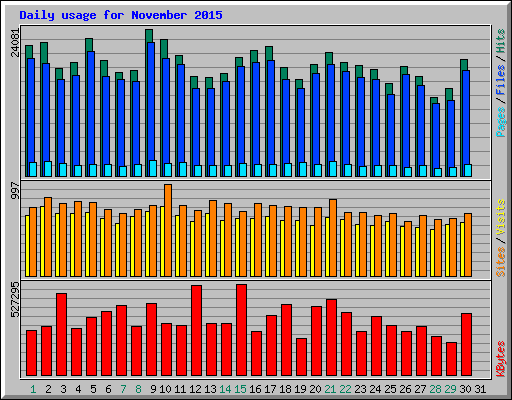Click day label 31 on the x-axis
Viewport: 512px width, 400px height.
point(480,389)
